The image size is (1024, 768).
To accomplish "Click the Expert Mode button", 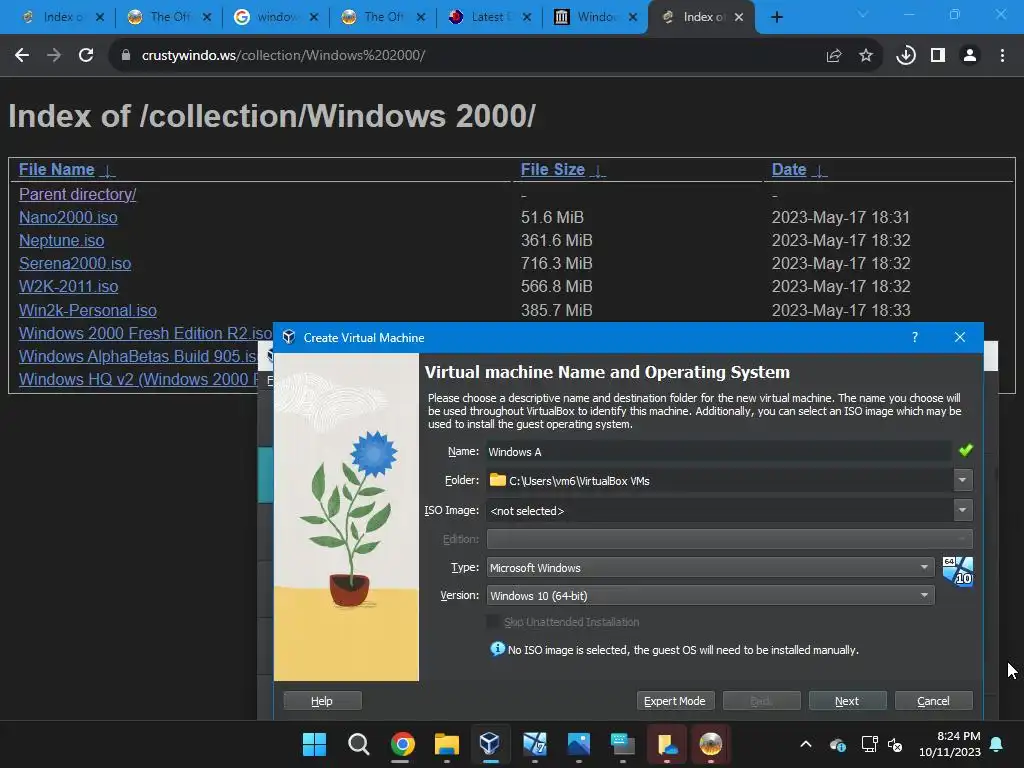I will [675, 701].
